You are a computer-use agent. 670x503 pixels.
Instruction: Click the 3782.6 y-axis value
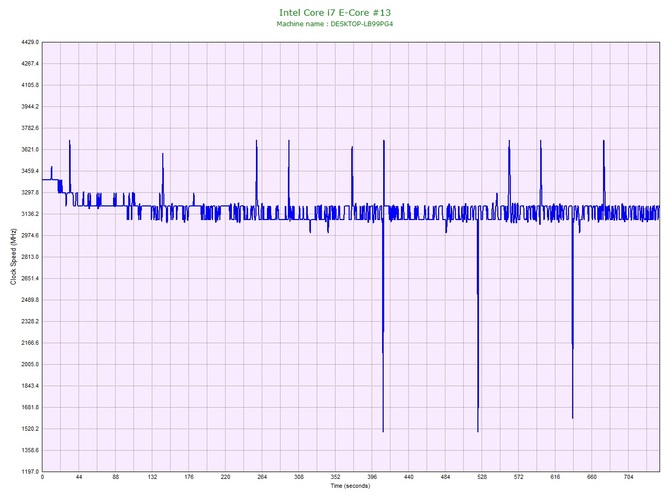[30, 128]
